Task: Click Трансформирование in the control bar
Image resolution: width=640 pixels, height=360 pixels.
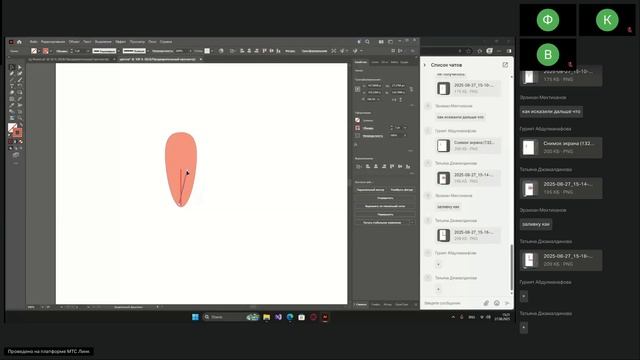Action: click(314, 51)
